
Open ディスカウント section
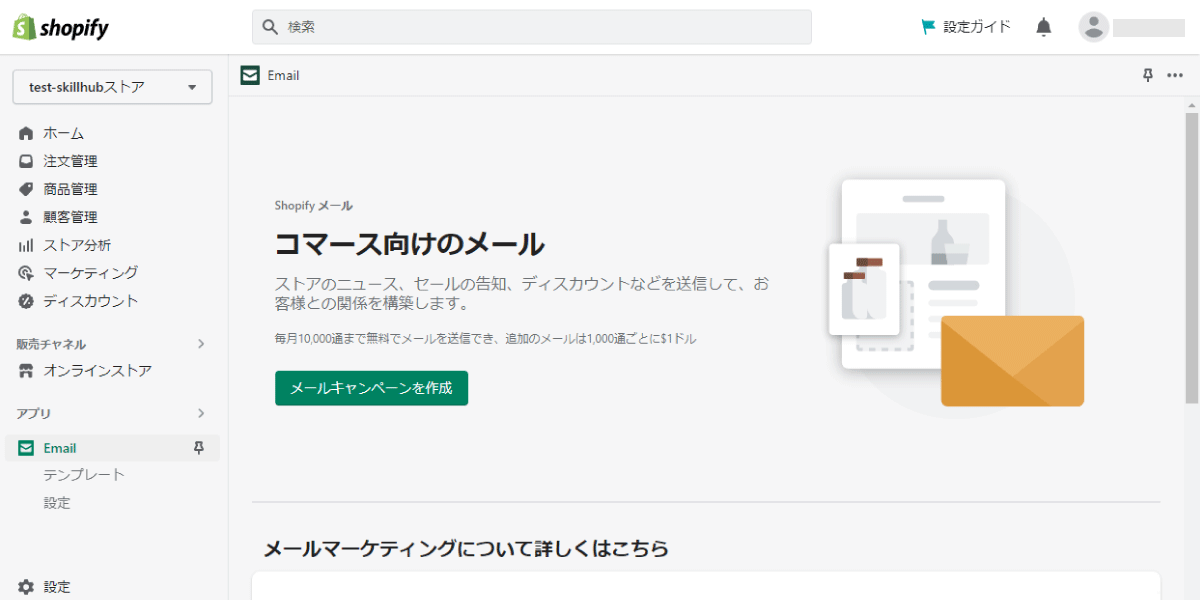91,301
